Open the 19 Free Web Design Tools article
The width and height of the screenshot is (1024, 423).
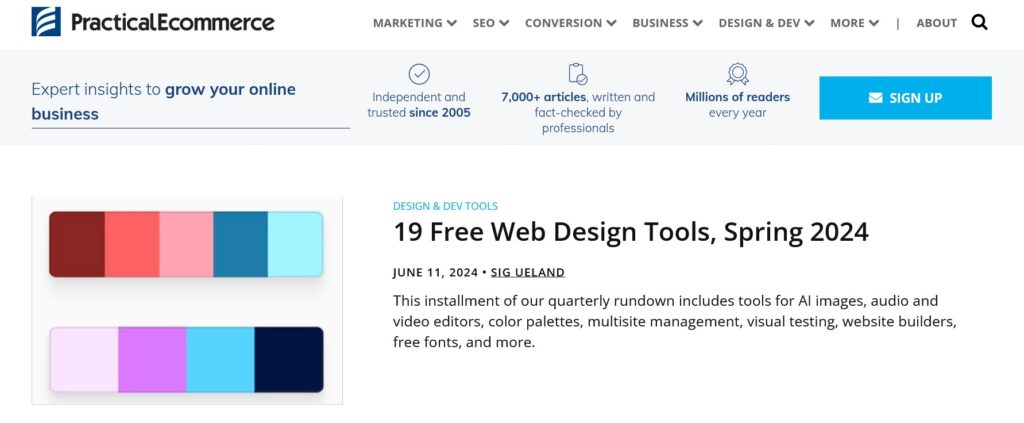tap(630, 232)
